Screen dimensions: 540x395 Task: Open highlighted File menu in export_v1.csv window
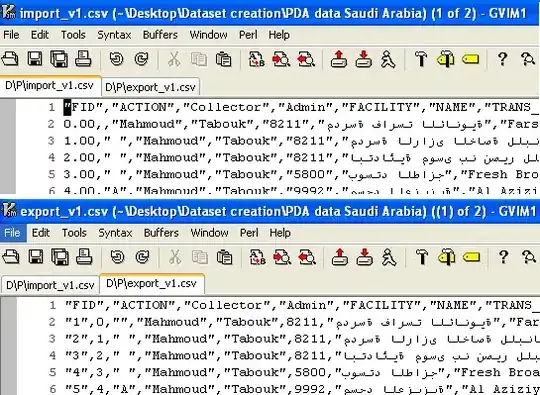click(12, 233)
